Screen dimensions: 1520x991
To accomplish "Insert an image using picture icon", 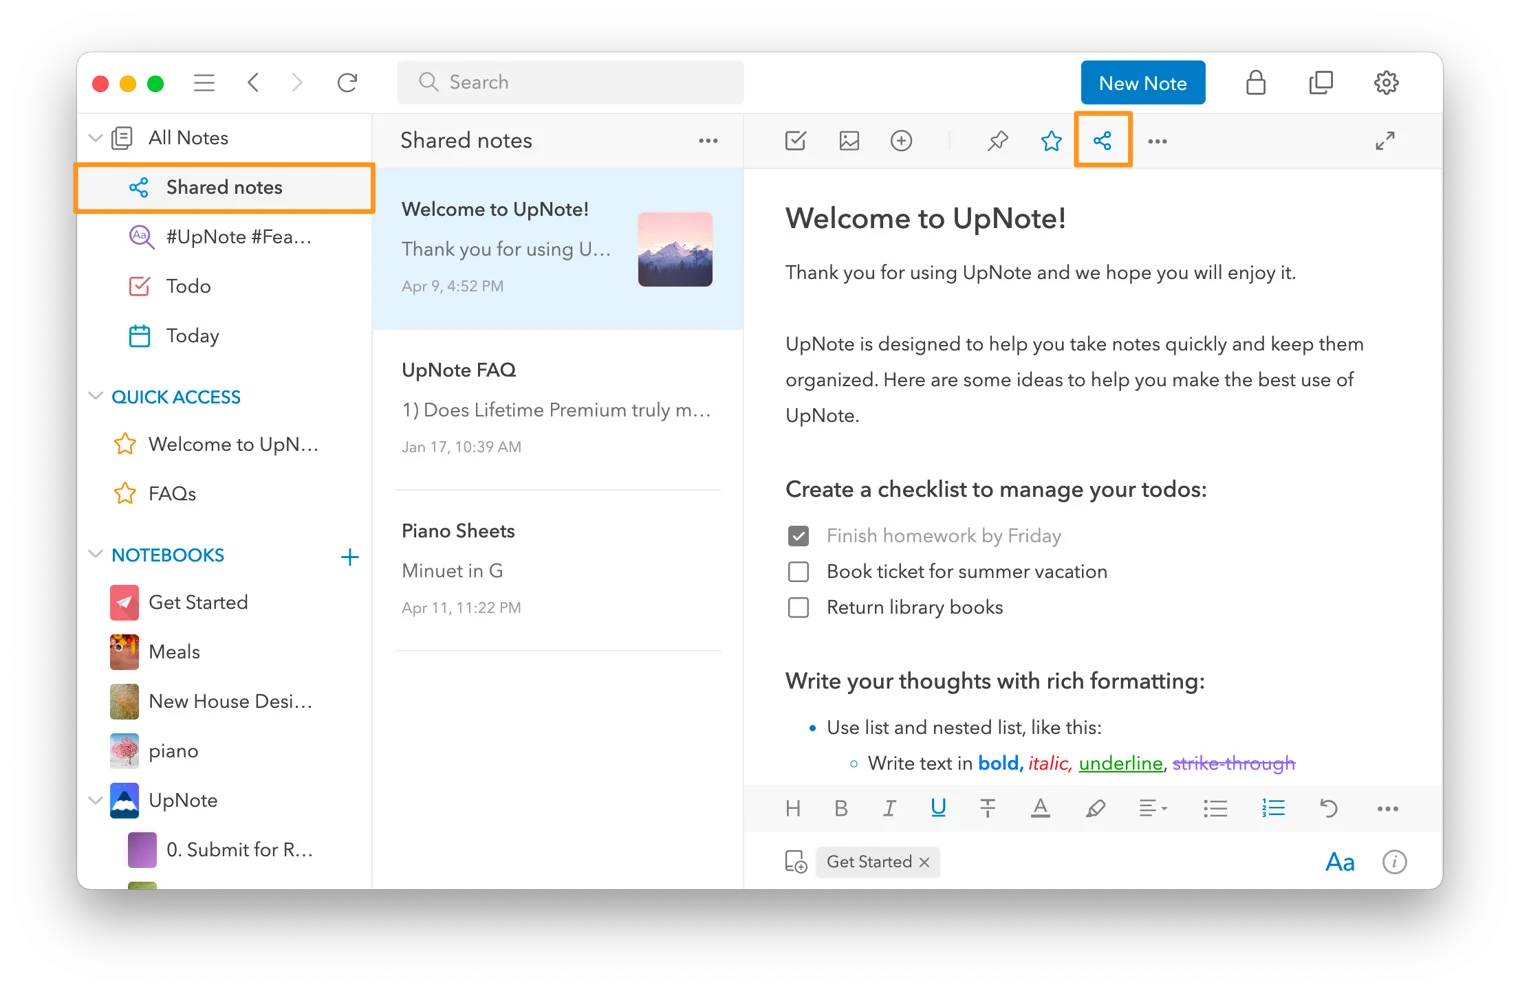I will pyautogui.click(x=849, y=141).
